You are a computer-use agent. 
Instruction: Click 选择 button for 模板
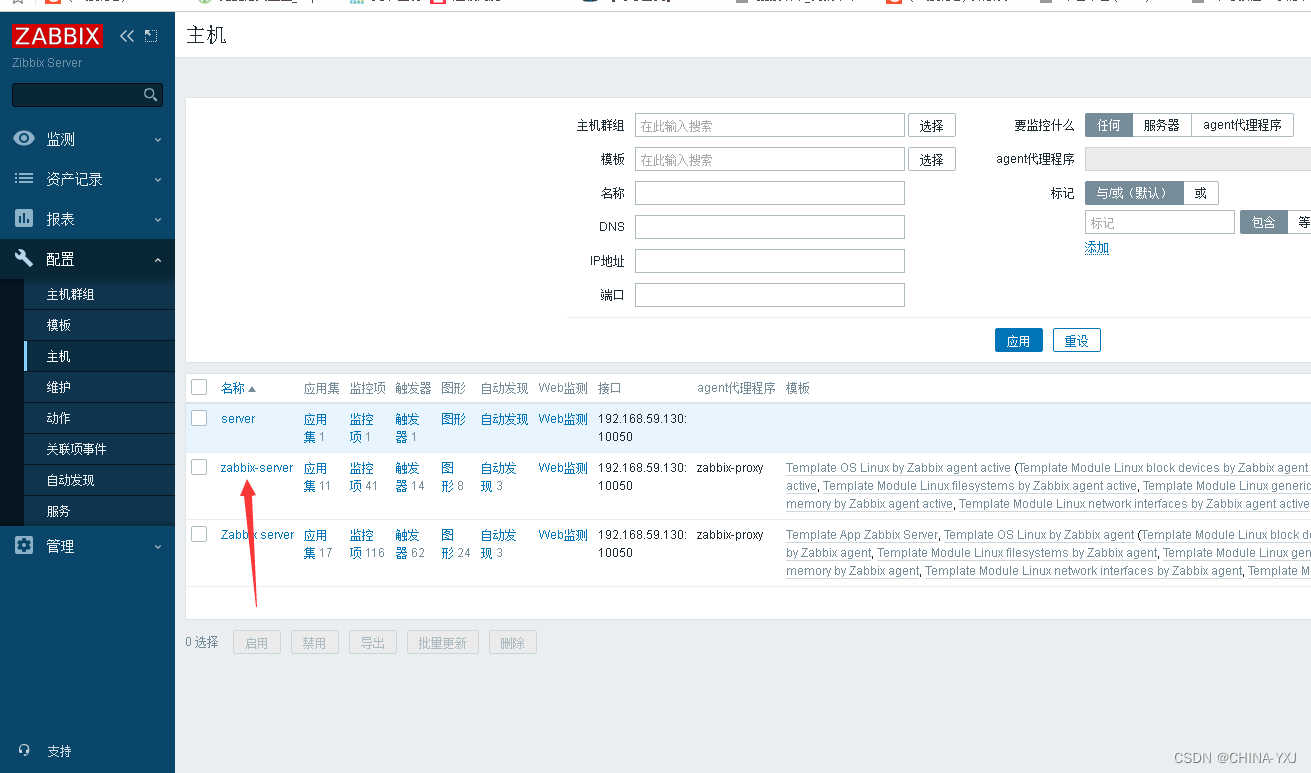point(932,160)
